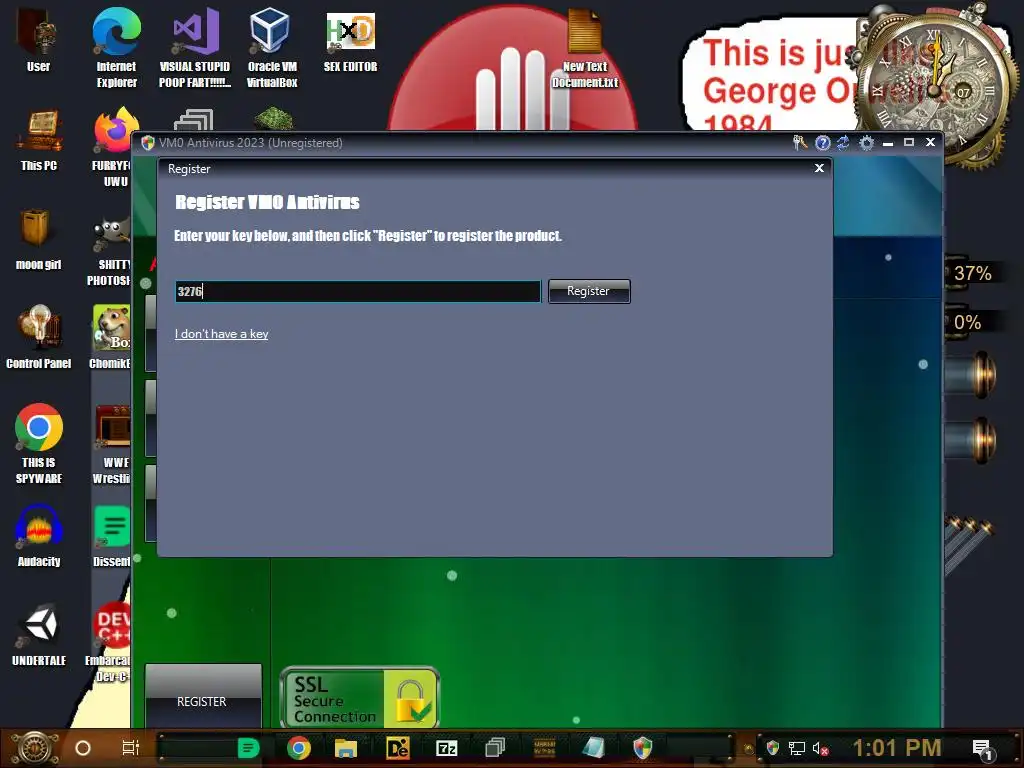The height and width of the screenshot is (768, 1024).
Task: Close the Register dialog
Action: pyautogui.click(x=819, y=168)
